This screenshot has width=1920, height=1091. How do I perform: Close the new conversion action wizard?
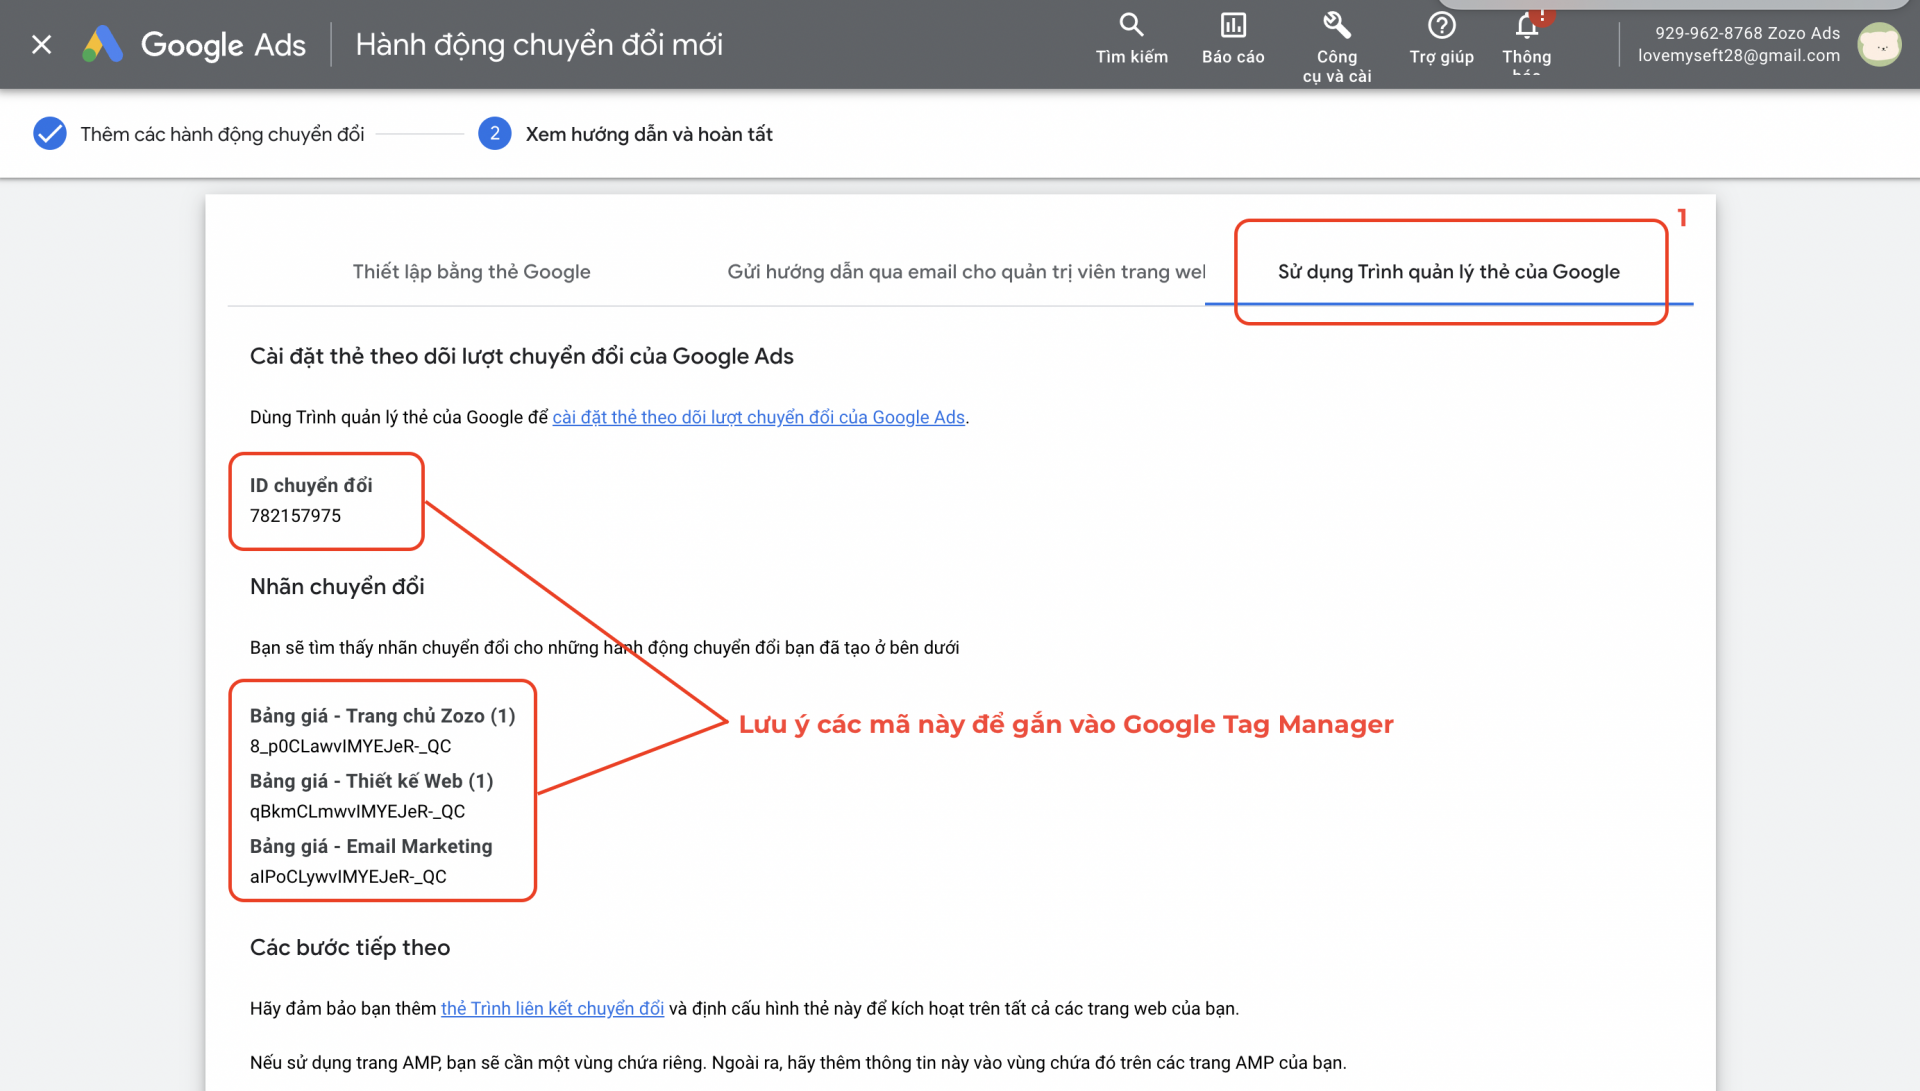[41, 44]
